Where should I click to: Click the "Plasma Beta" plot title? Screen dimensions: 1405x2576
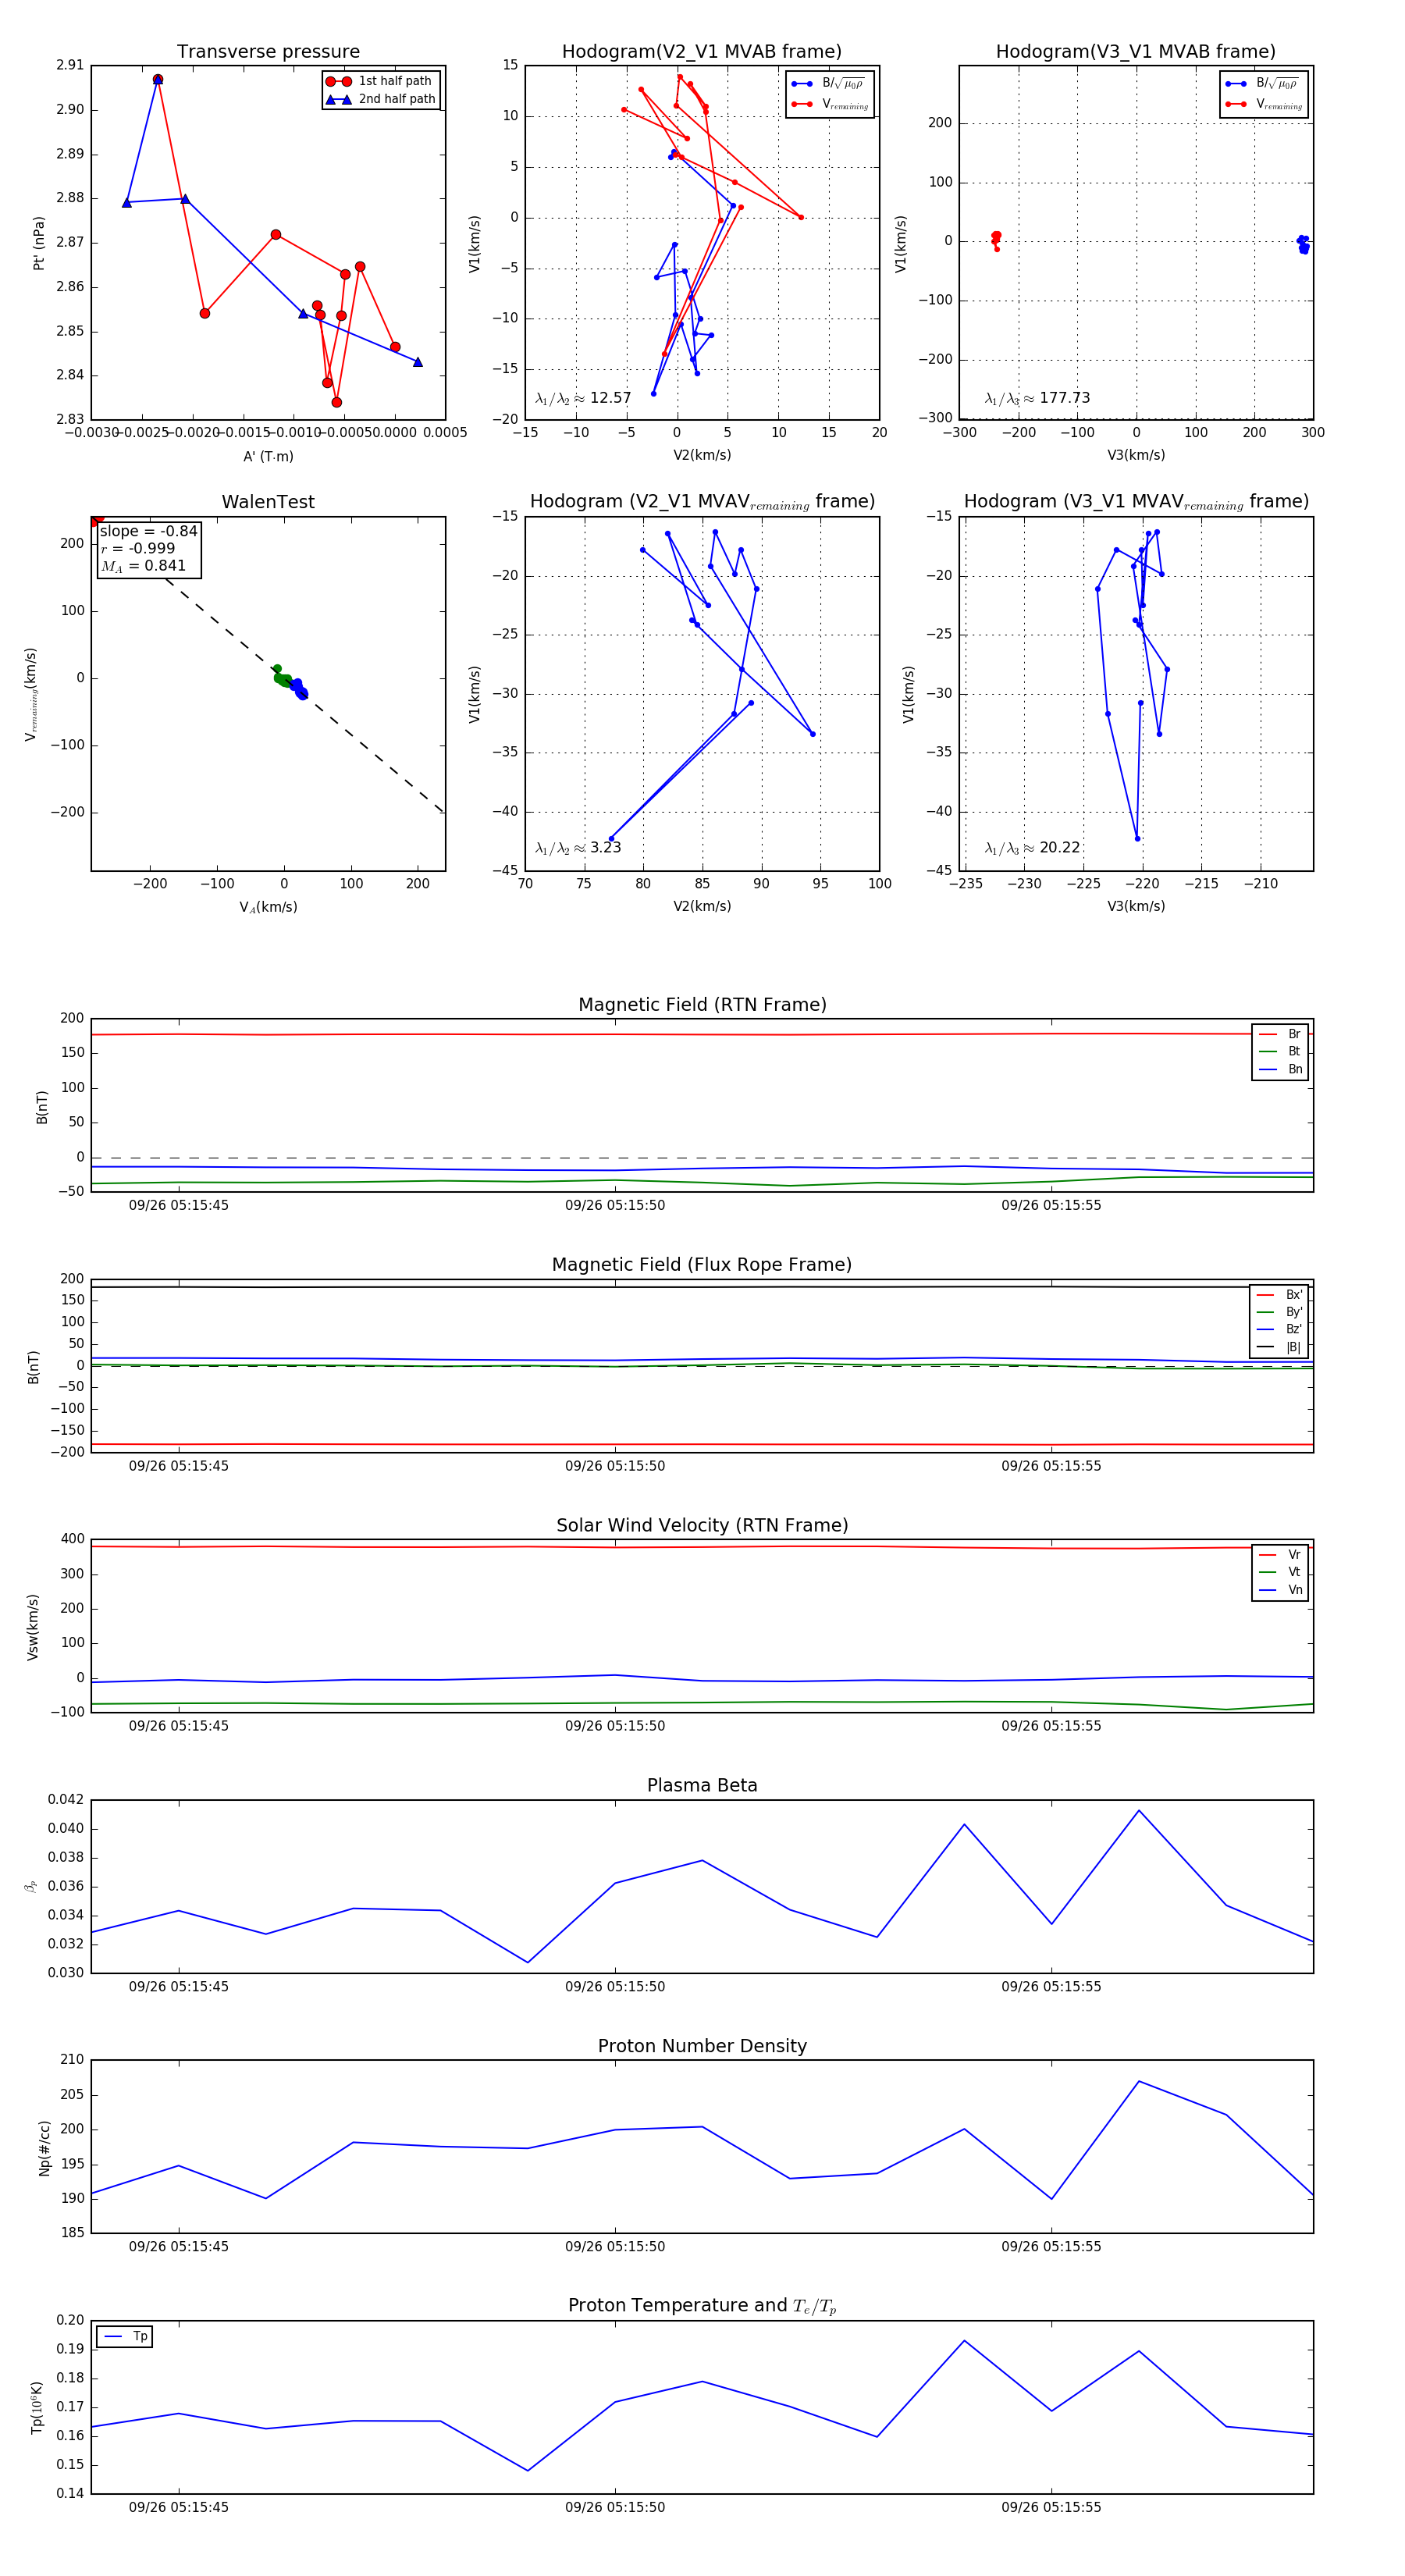(x=702, y=1785)
